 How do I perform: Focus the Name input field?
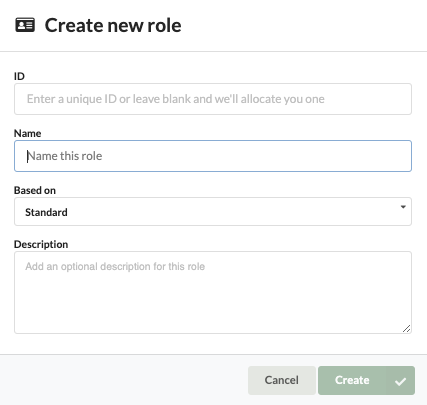pos(213,156)
